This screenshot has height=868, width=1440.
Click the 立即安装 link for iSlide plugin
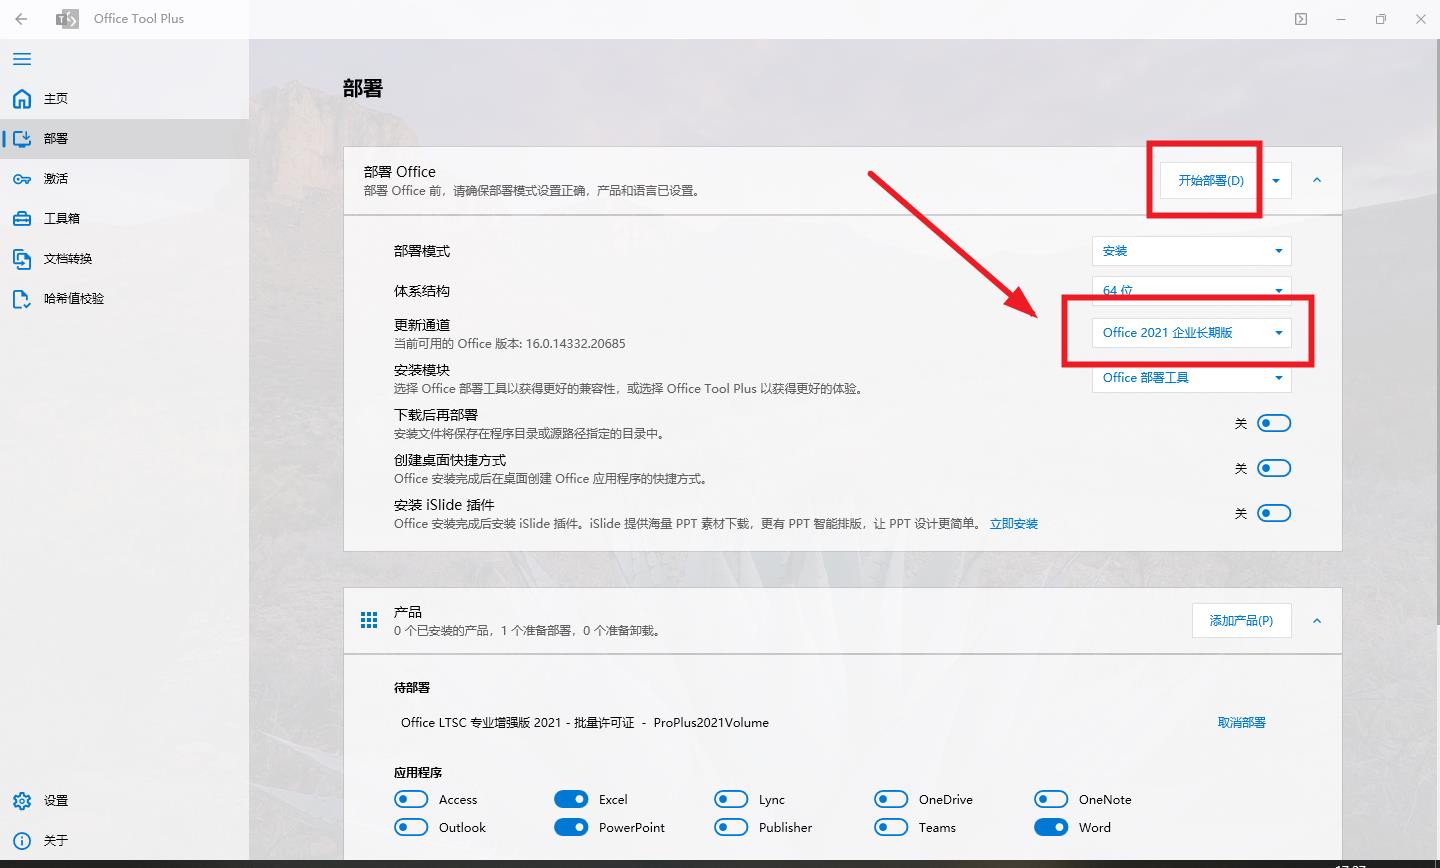click(1014, 523)
